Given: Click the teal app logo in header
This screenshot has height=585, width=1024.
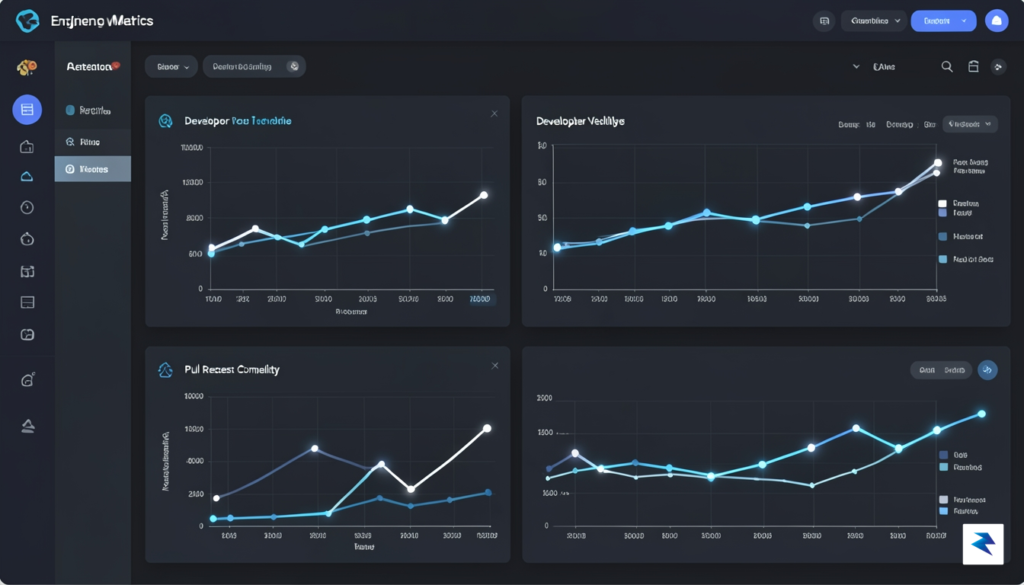Looking at the screenshot, I should (x=27, y=21).
